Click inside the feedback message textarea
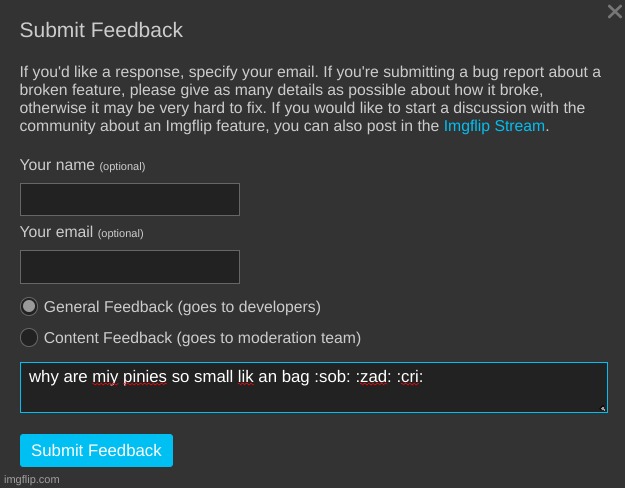 click(x=313, y=395)
